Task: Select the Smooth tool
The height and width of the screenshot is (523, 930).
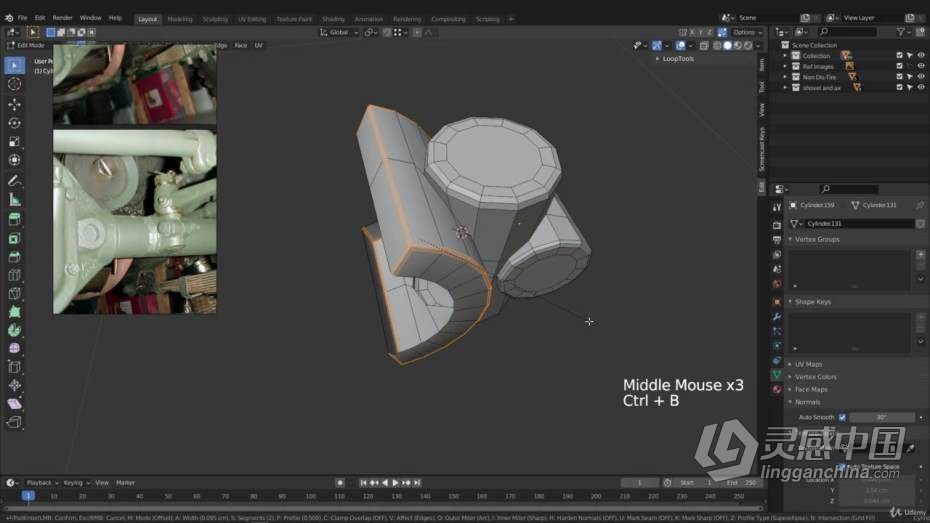Action: pos(14,349)
